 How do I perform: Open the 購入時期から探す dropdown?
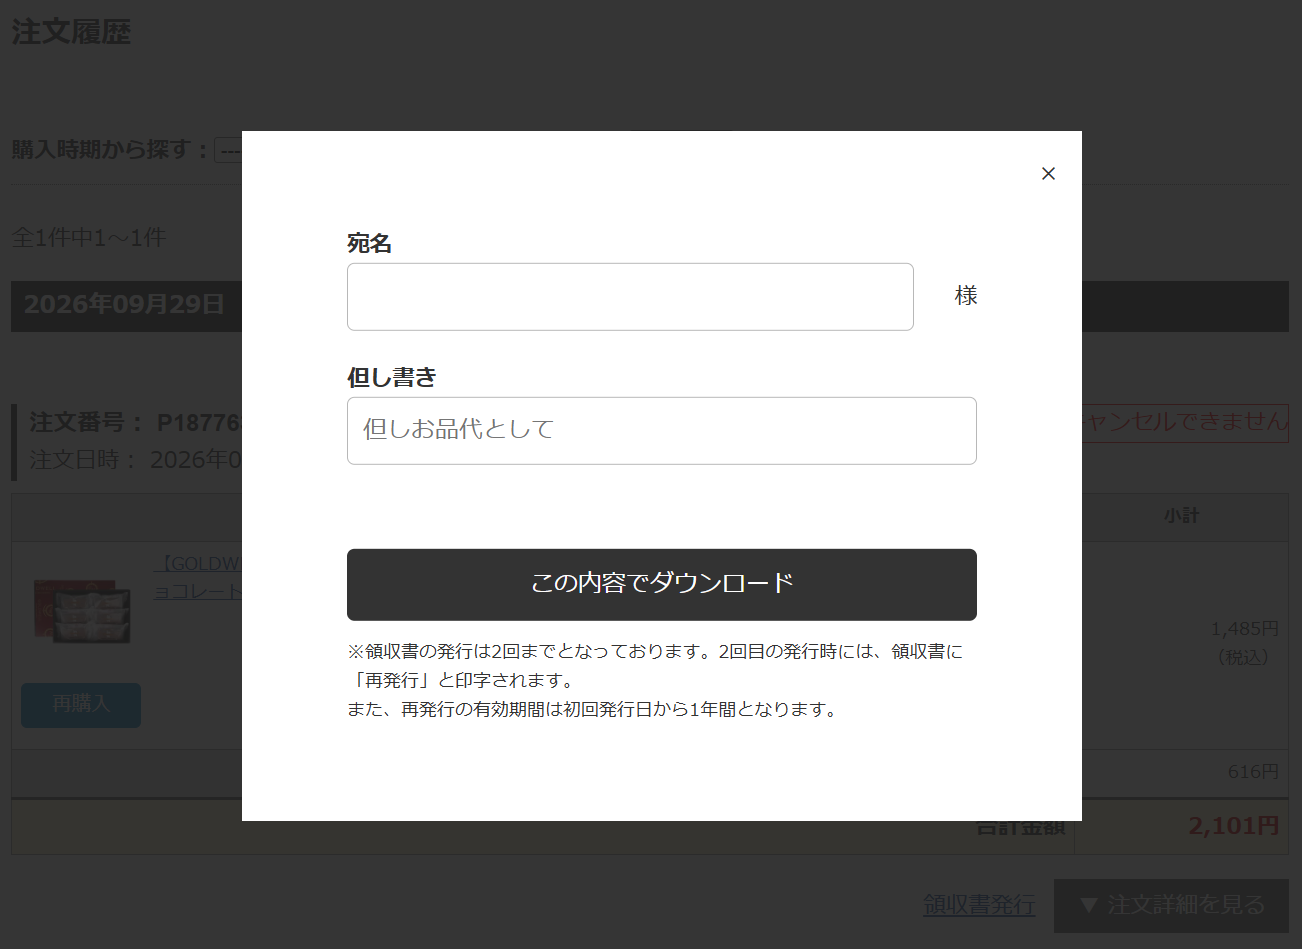pyautogui.click(x=228, y=151)
